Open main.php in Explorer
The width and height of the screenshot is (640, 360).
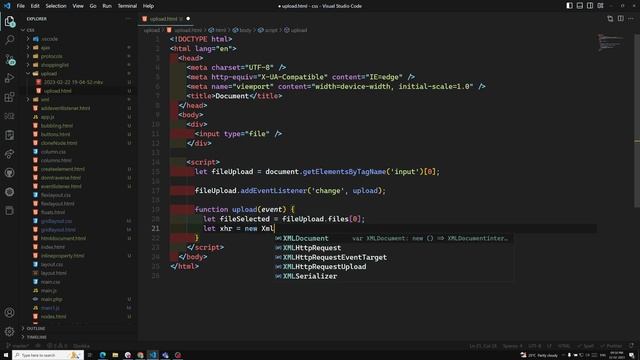[x=78, y=299]
